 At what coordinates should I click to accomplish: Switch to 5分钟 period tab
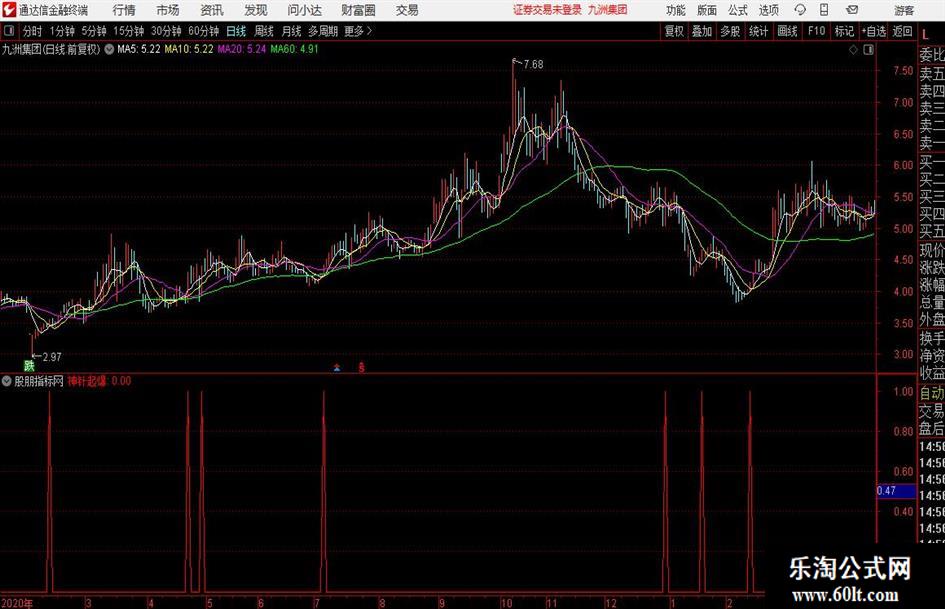tap(94, 31)
